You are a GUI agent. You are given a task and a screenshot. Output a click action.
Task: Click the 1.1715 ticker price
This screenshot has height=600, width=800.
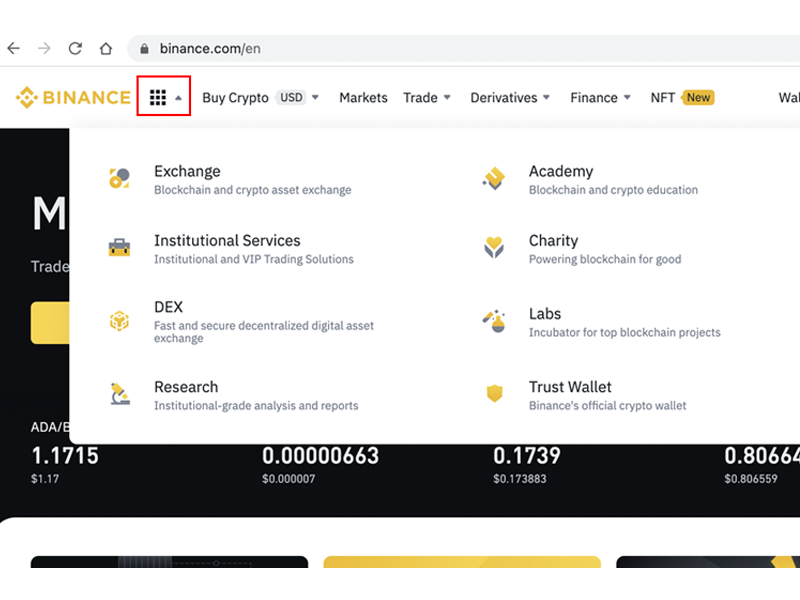click(x=65, y=456)
